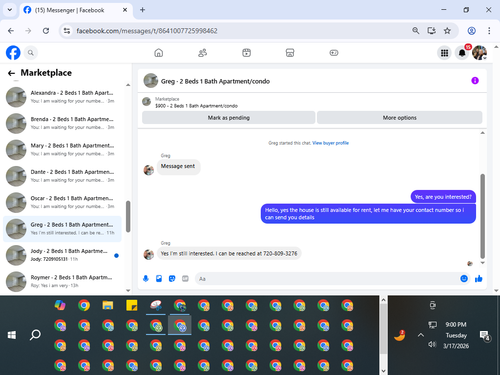
Task: Open the account profile picture menu
Action: click(479, 53)
